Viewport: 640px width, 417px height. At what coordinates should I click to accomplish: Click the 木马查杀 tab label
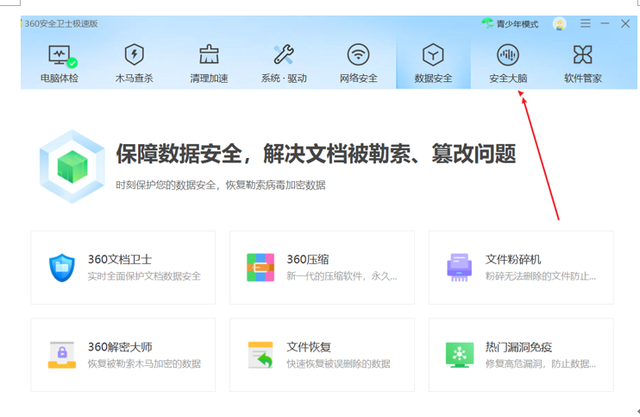click(134, 78)
